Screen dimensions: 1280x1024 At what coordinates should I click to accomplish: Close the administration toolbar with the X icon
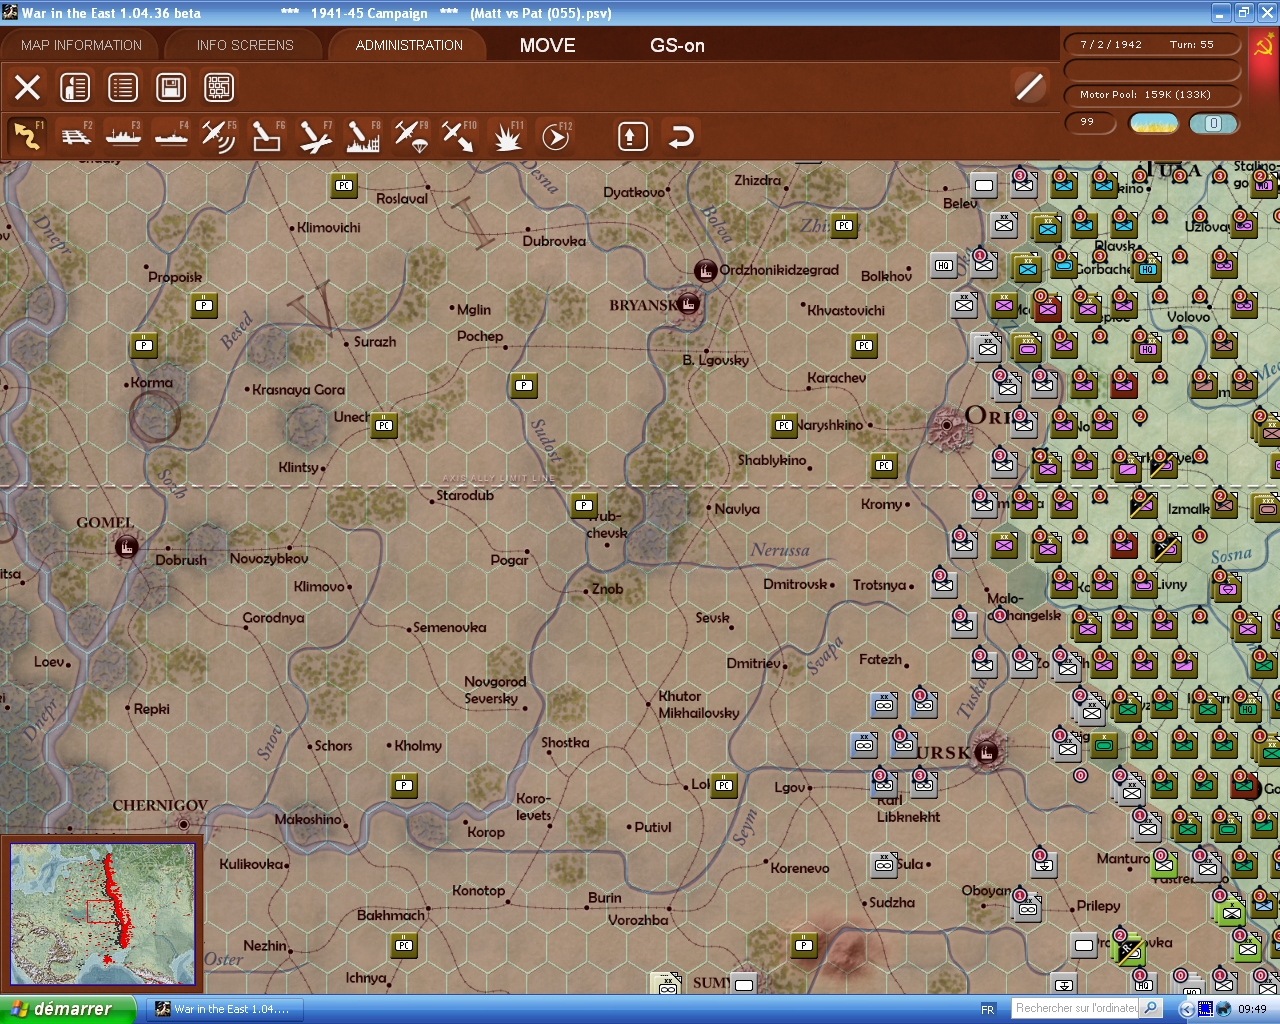27,88
